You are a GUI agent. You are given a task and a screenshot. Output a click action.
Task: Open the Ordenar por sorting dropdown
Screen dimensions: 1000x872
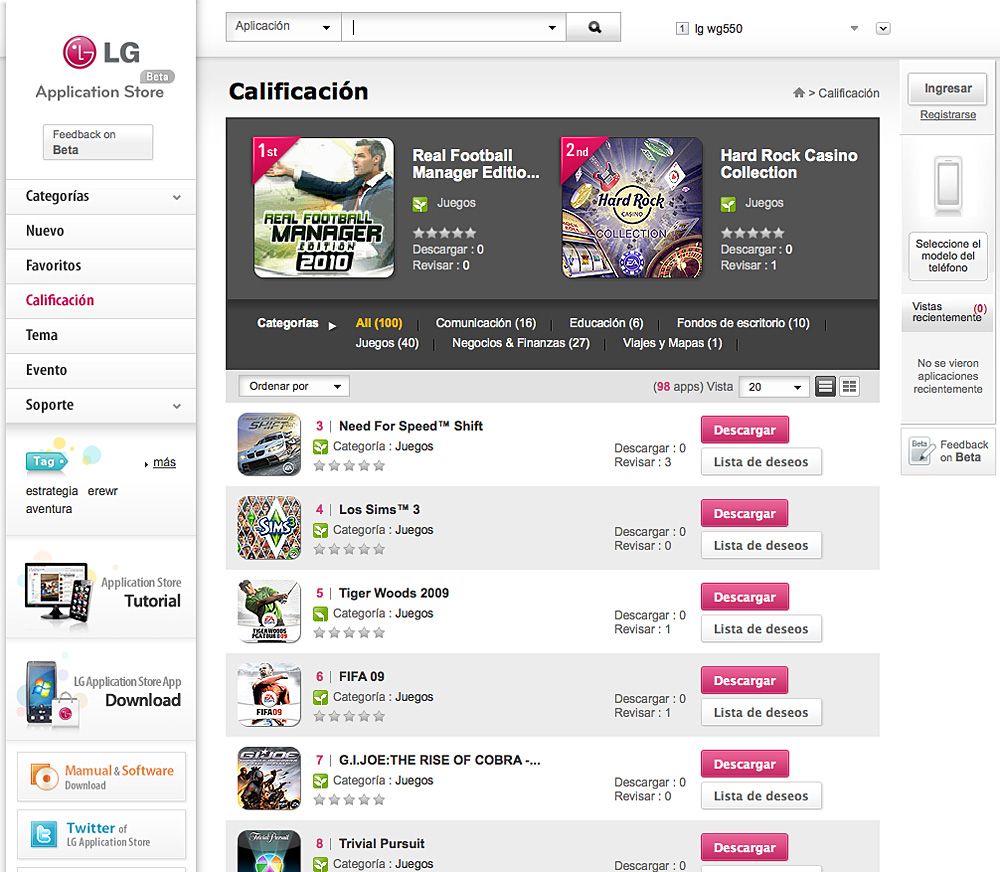(x=294, y=386)
